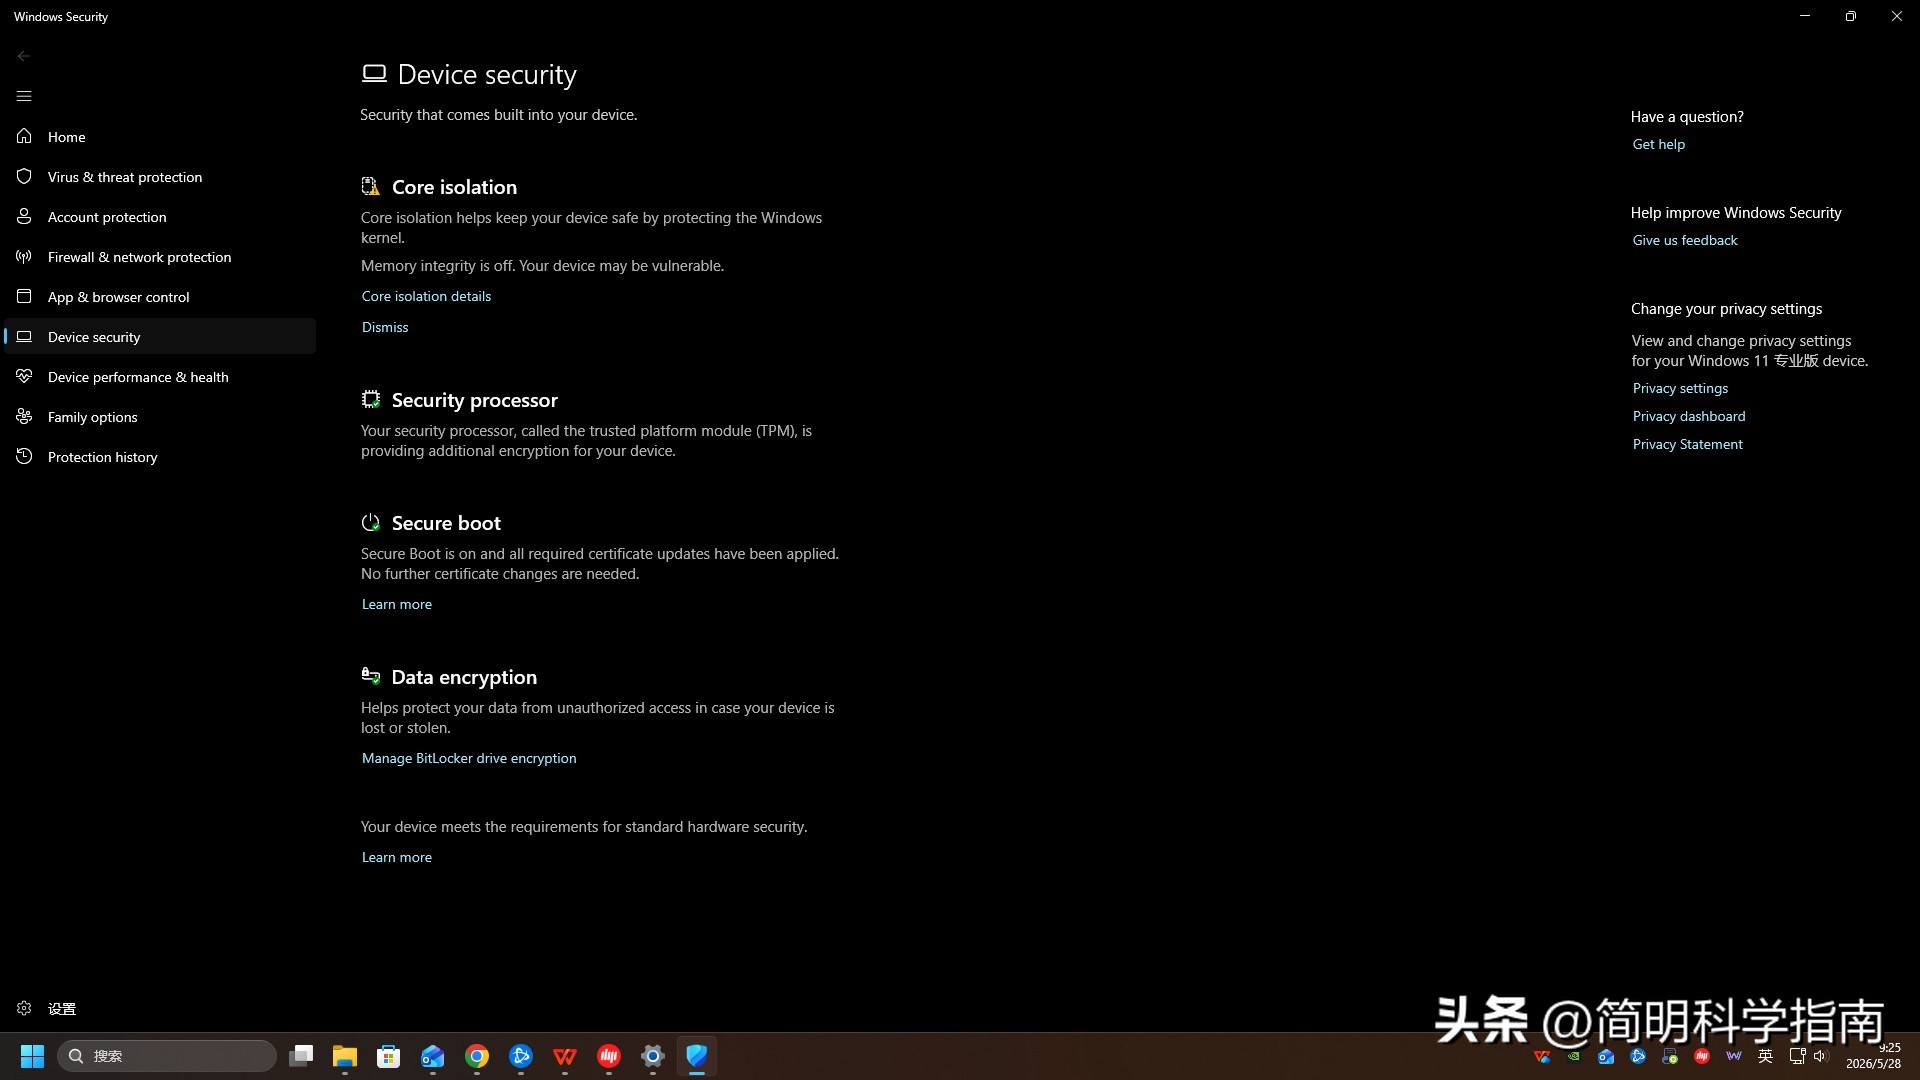Switch input language via 英 indicator

pyautogui.click(x=1766, y=1056)
